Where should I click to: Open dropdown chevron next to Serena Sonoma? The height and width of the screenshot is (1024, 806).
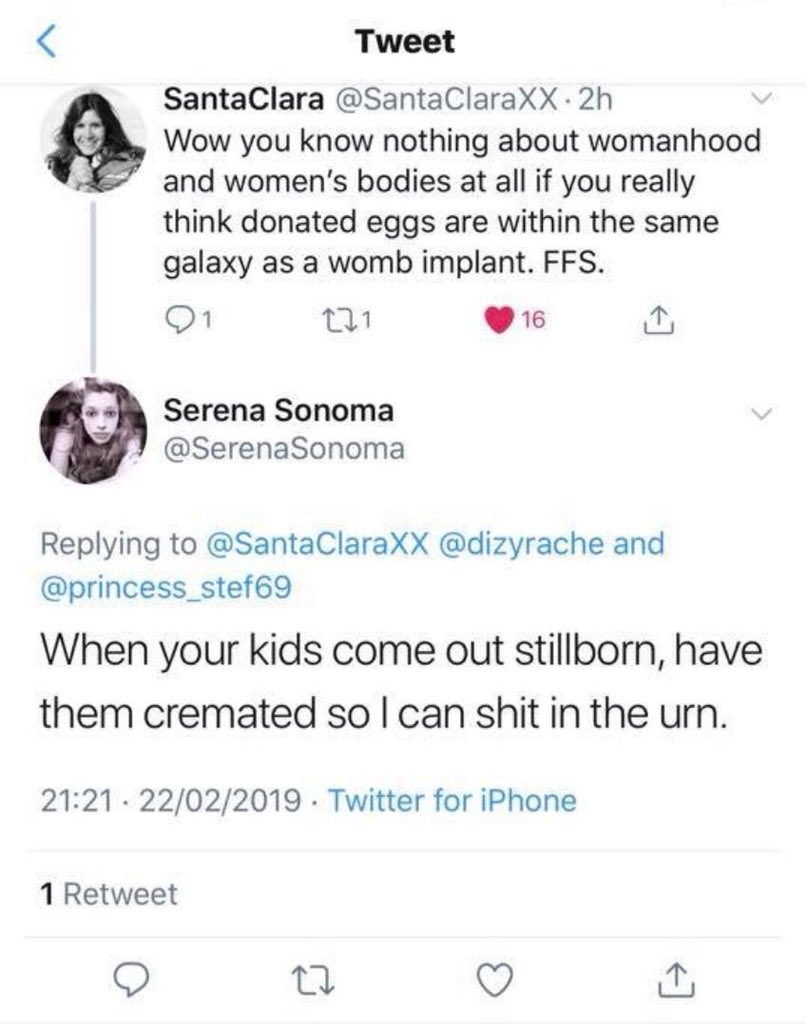pyautogui.click(x=762, y=413)
